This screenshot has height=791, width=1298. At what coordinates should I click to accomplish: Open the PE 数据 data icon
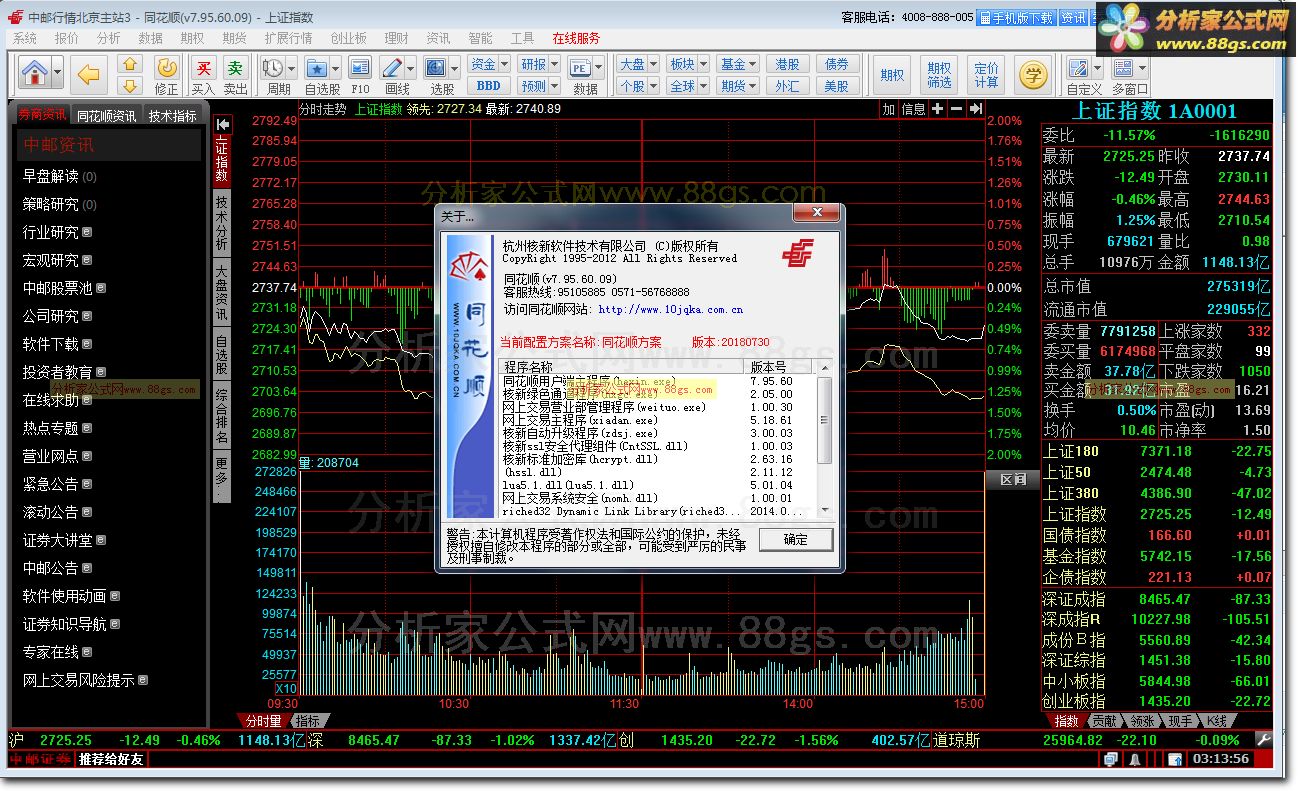pyautogui.click(x=580, y=67)
